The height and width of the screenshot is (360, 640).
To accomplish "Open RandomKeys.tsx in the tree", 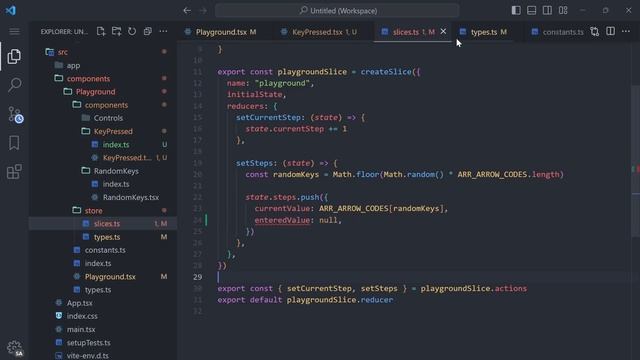I will coord(131,197).
